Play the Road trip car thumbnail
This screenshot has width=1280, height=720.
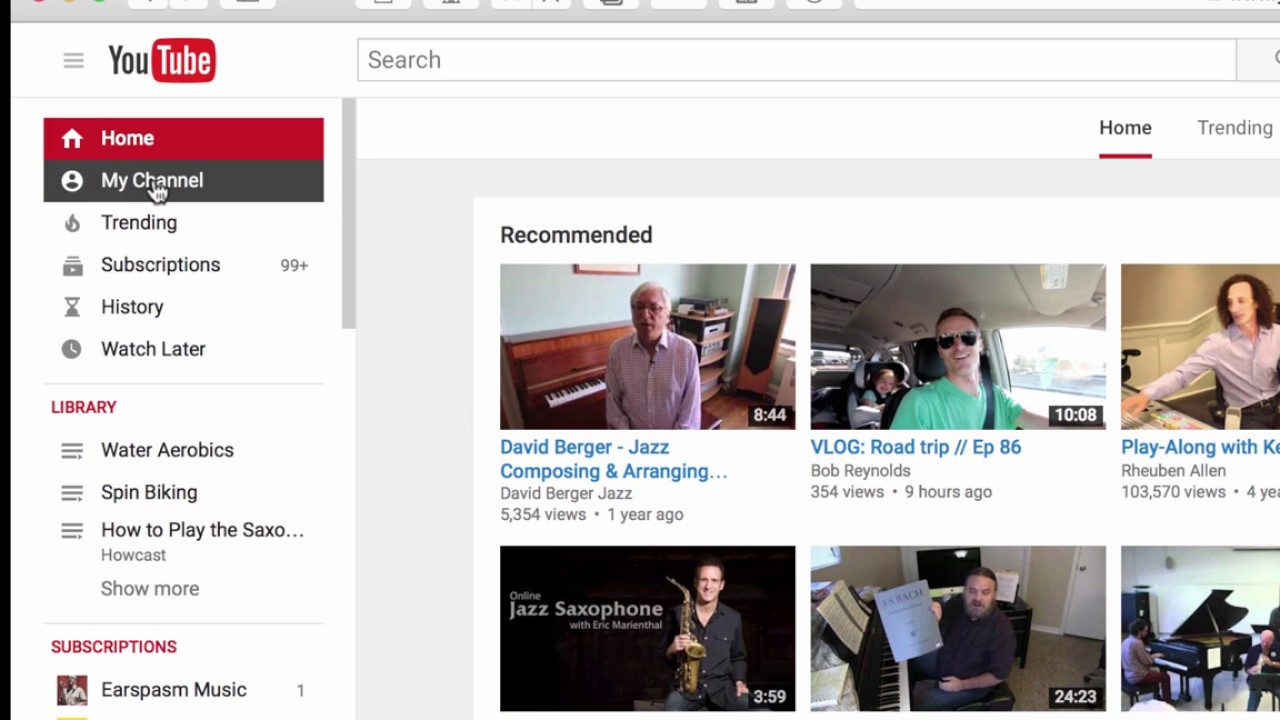958,347
